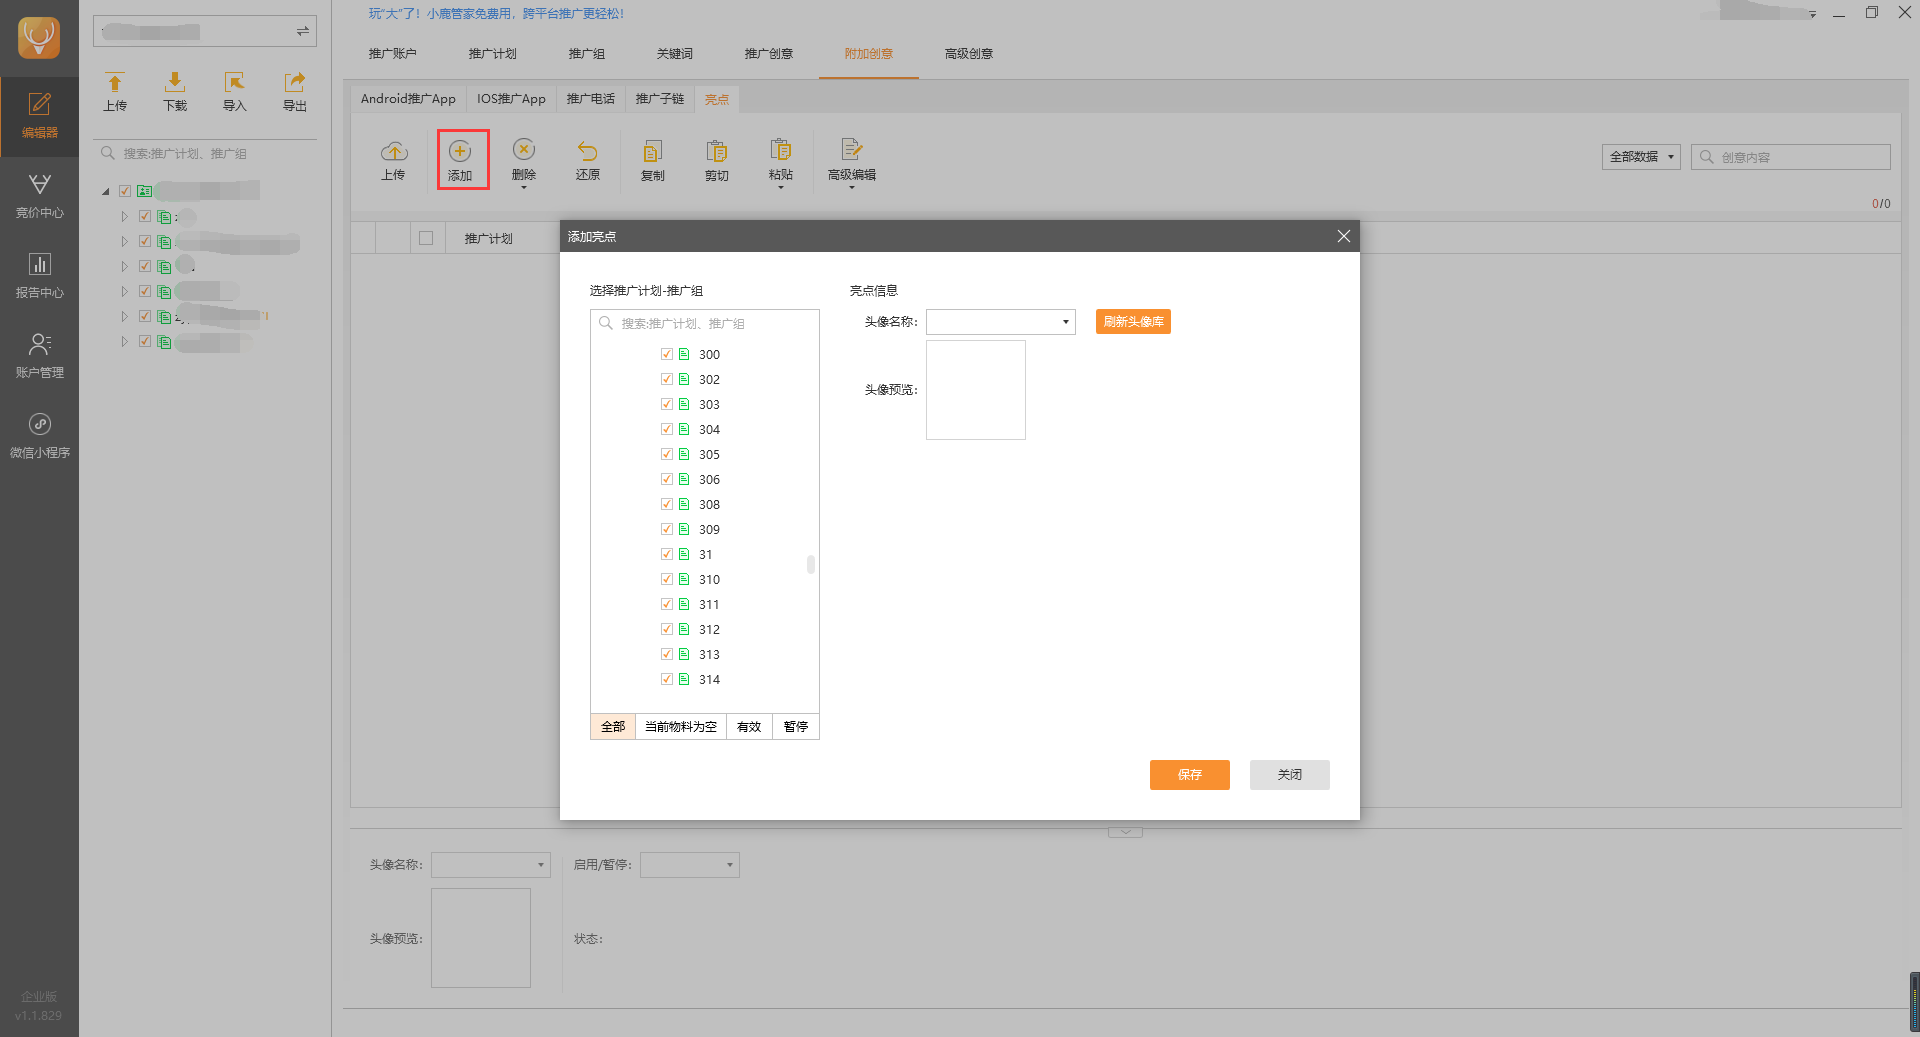Select the 暂停 filter

click(796, 727)
